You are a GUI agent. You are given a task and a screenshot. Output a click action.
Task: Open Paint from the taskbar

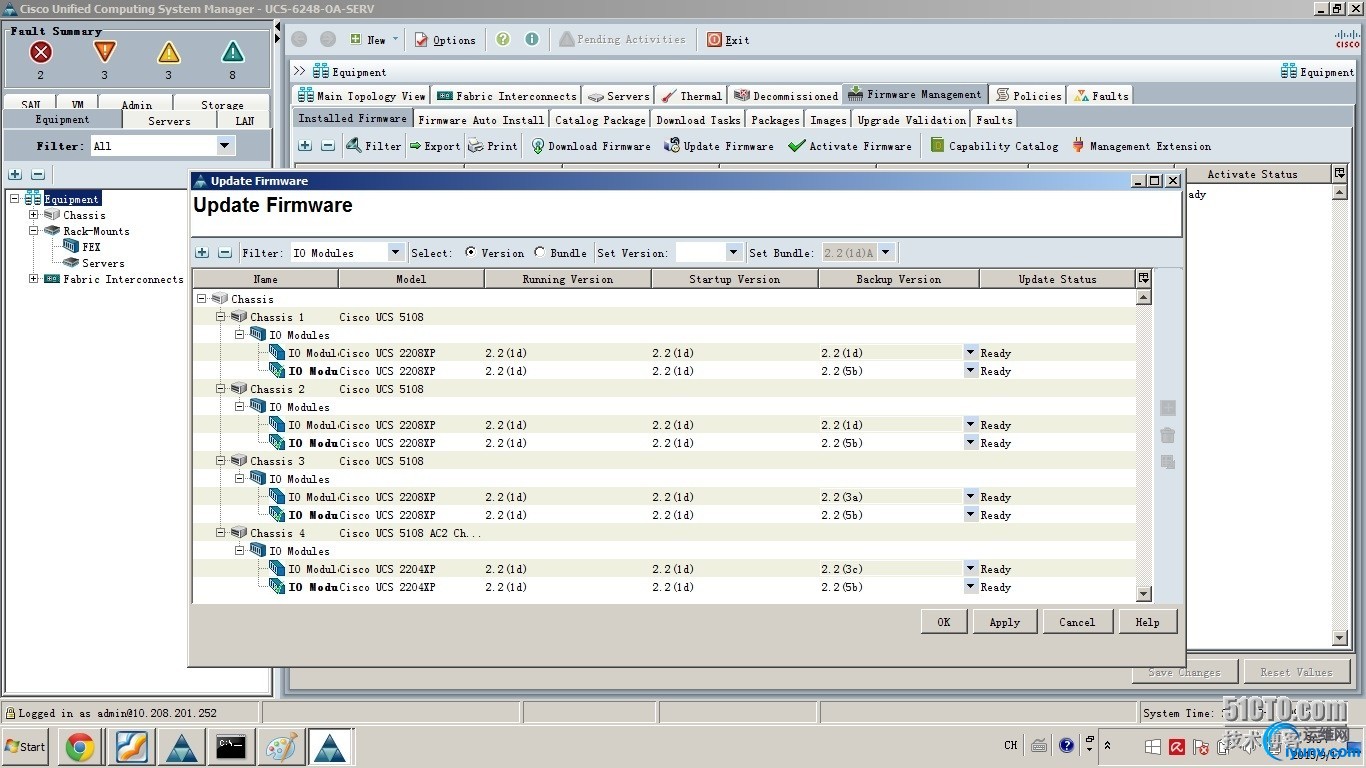click(x=281, y=746)
